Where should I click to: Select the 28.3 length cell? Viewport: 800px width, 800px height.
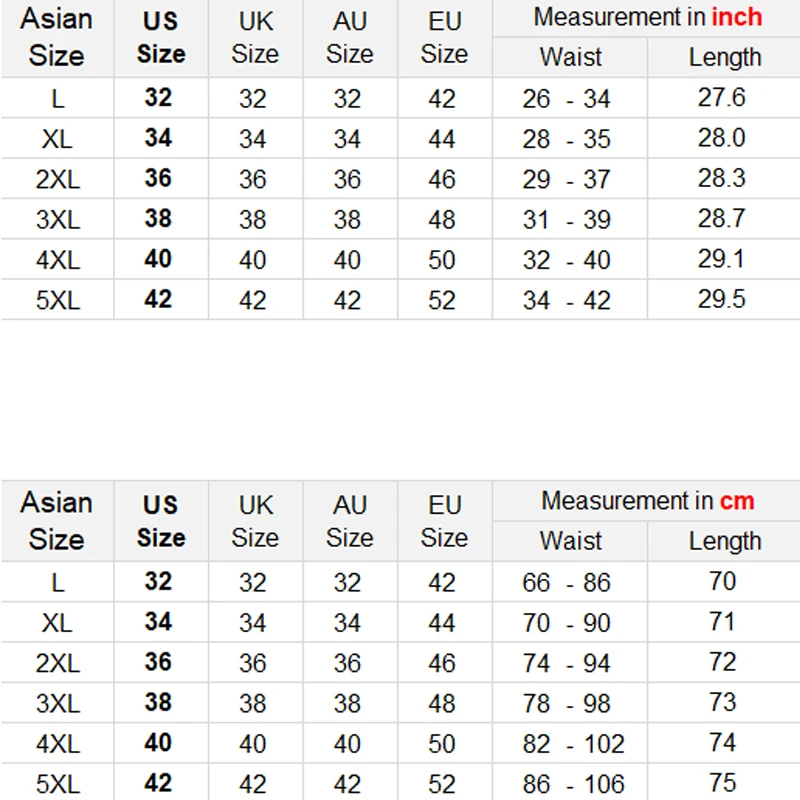pos(722,179)
